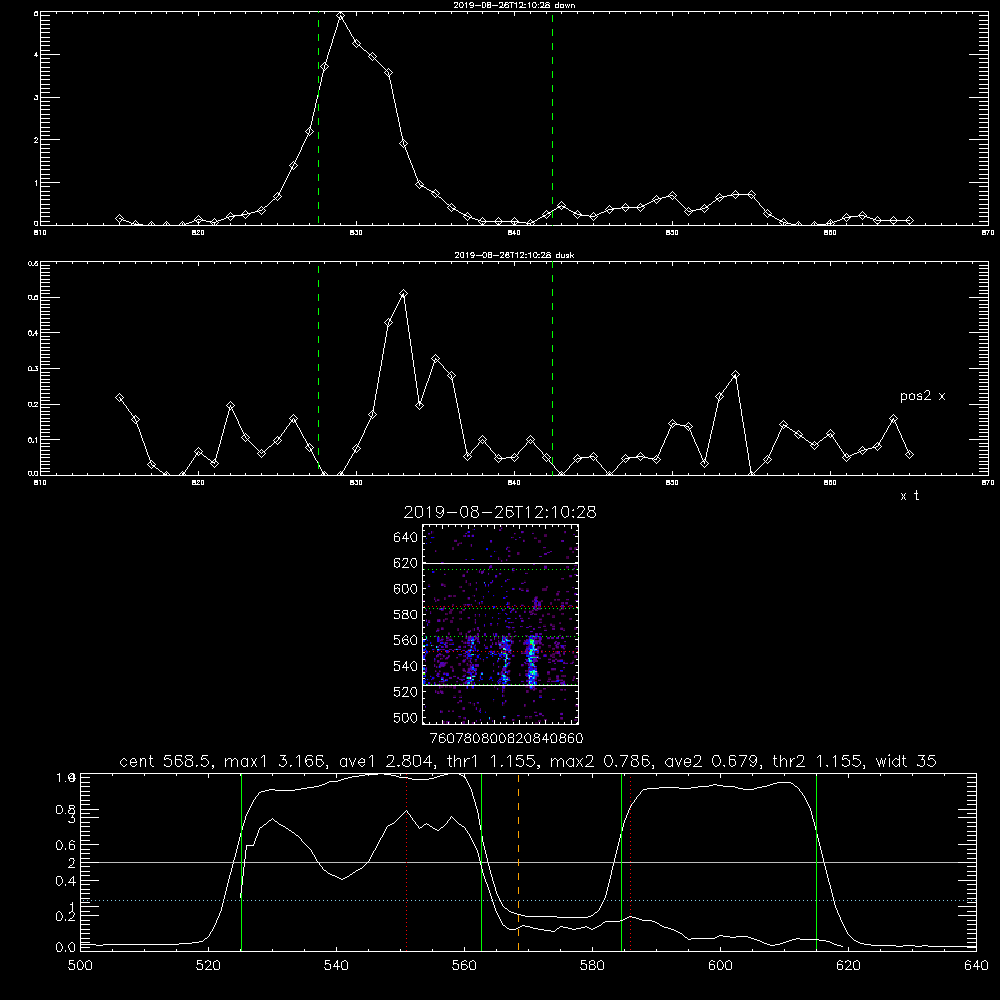Click the red dotted line near 551 in bottom plot
Viewport: 1000px width, 1000px height.
tap(406, 861)
